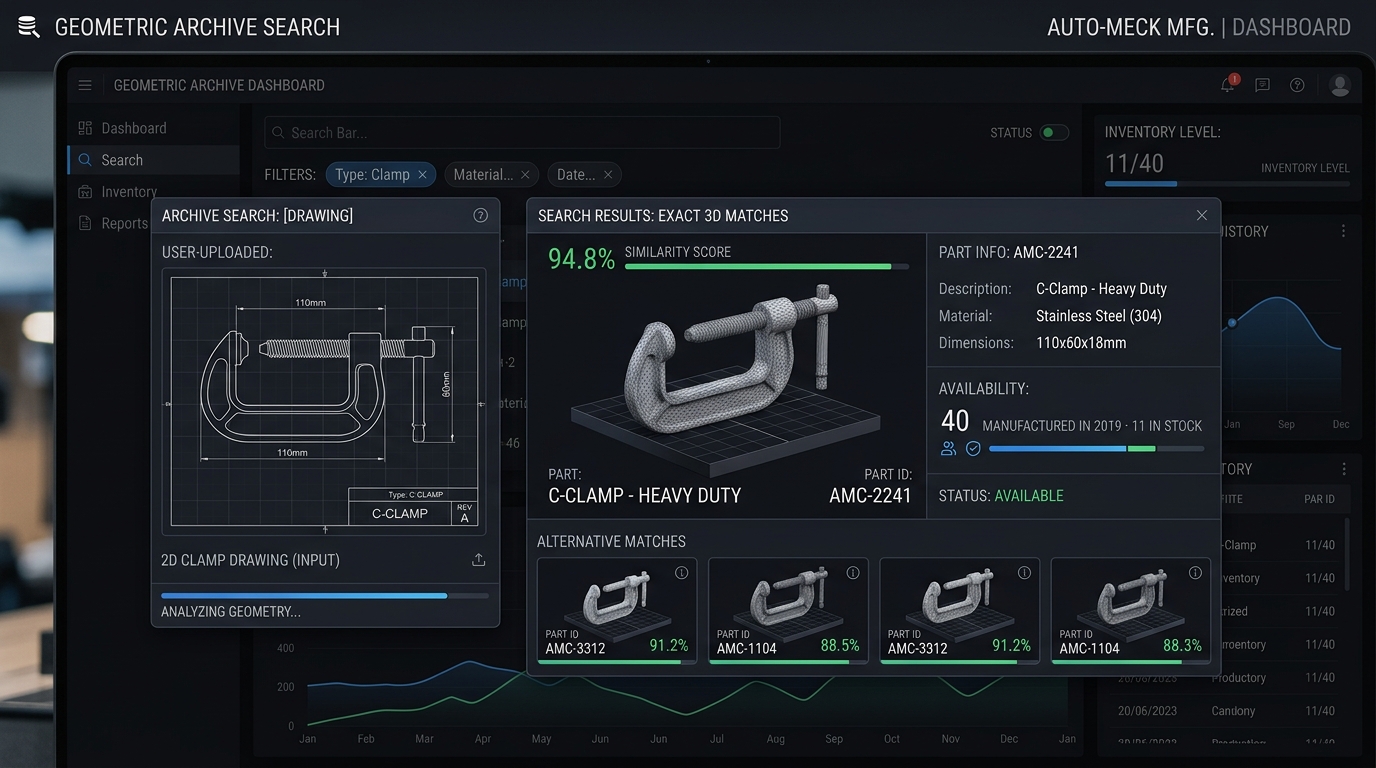The height and width of the screenshot is (768, 1376).
Task: Open the notifications bell
Action: (1228, 85)
